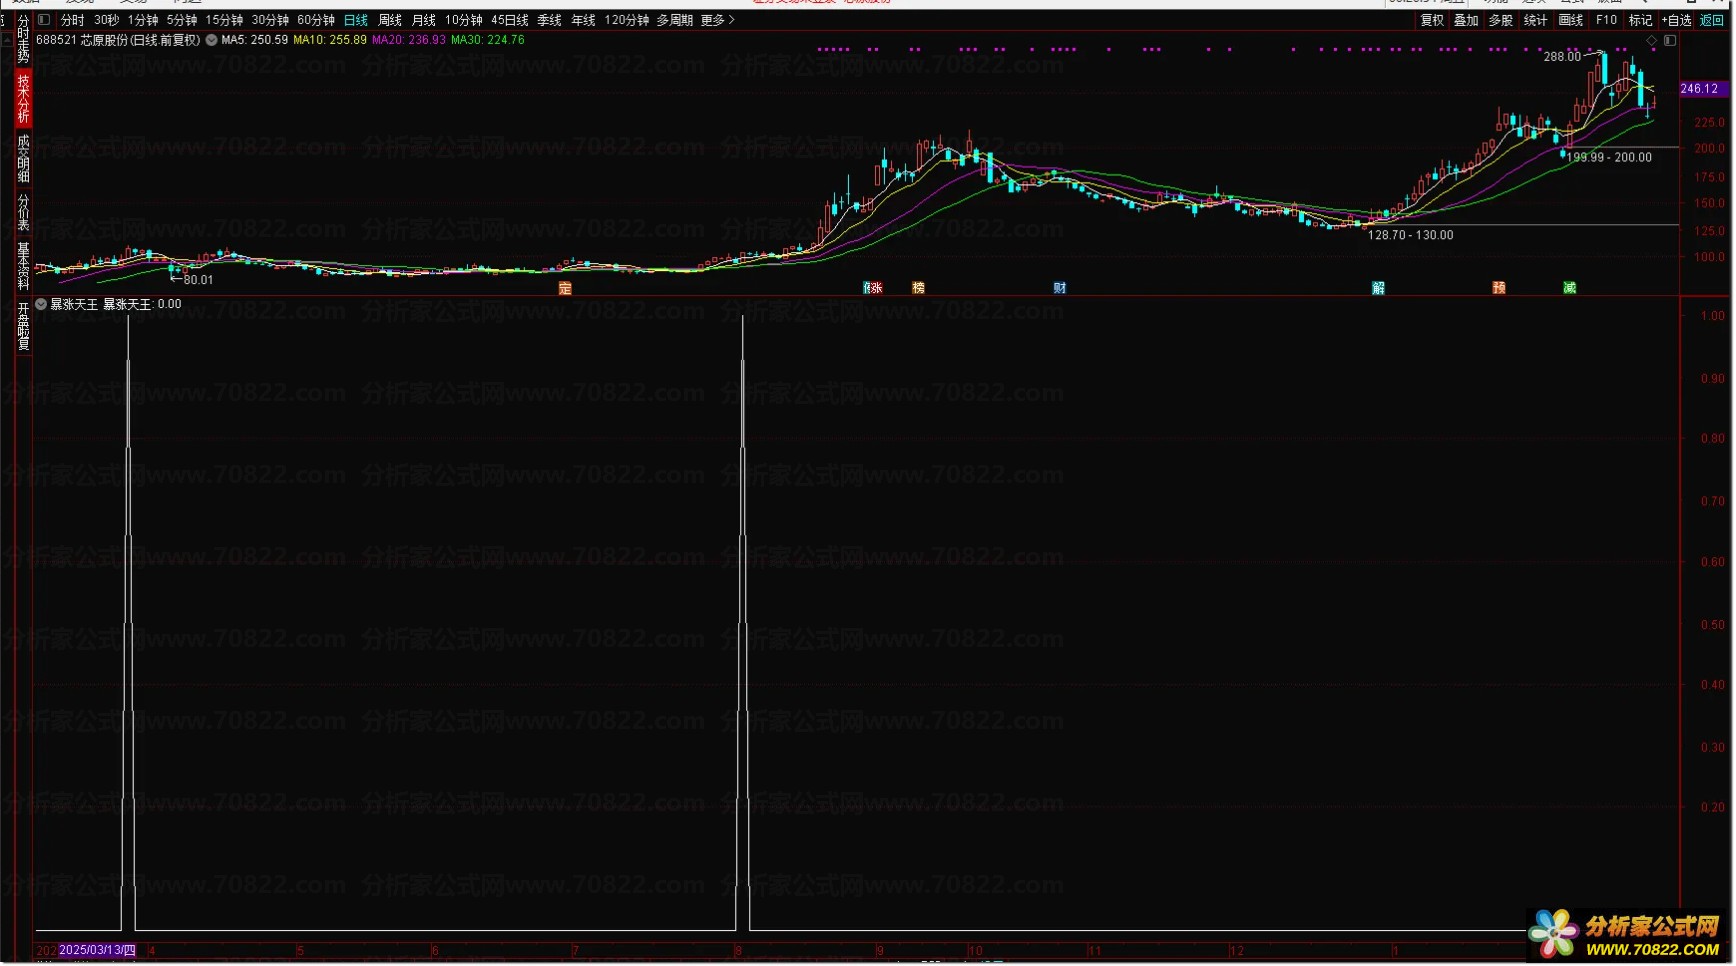1736x966 pixels.
Task: Expand the 更多 periods menu
Action: [x=718, y=20]
